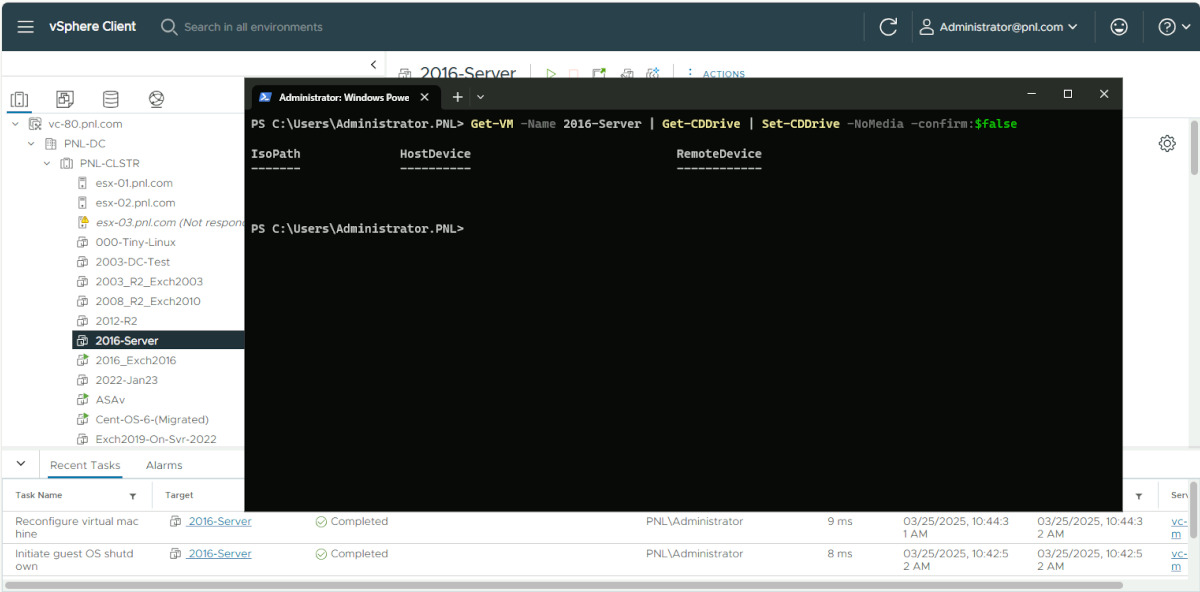
Task: Click Completed status of the Reconfigure task
Action: pos(352,521)
